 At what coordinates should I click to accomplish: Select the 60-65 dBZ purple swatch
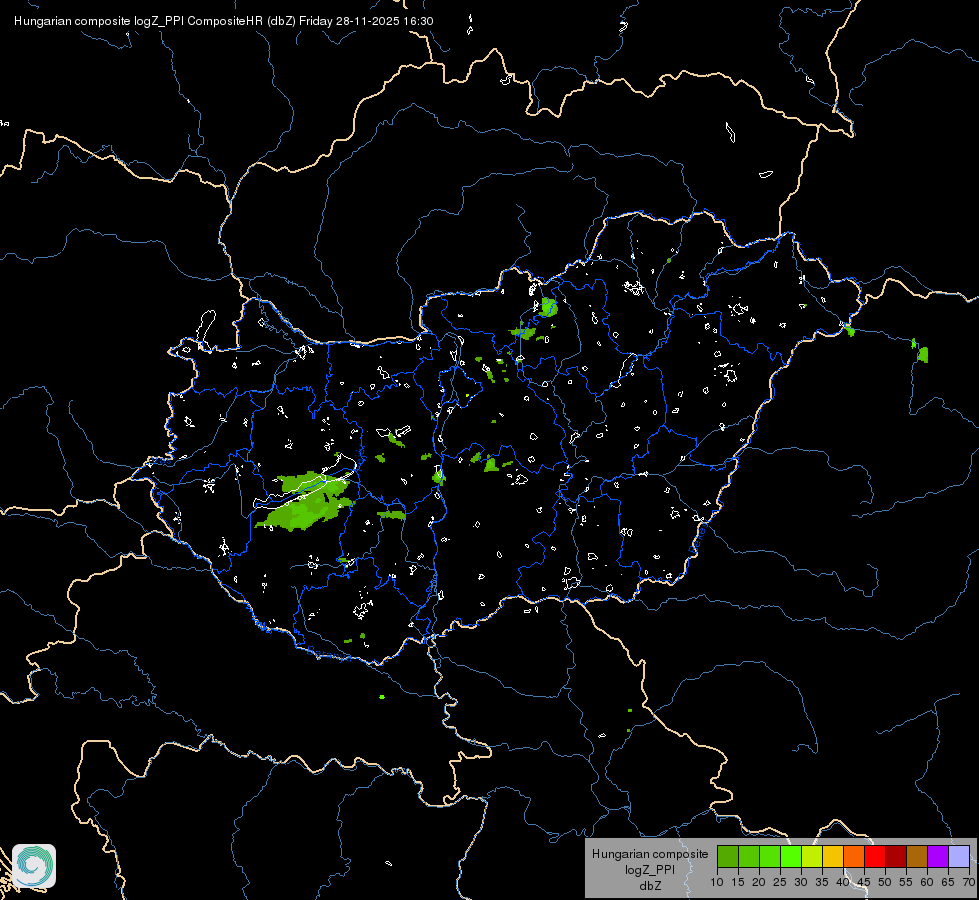click(938, 856)
